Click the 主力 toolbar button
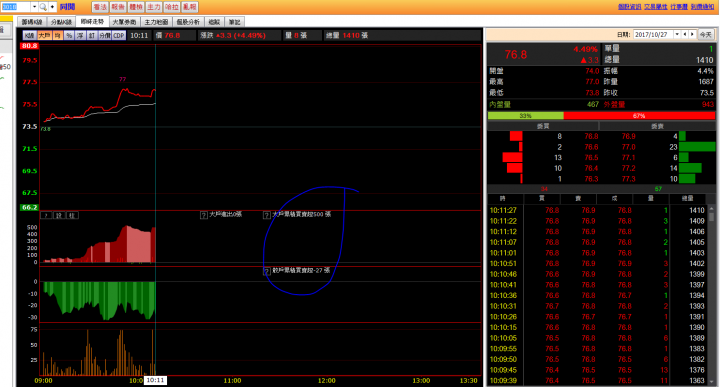 (x=154, y=7)
